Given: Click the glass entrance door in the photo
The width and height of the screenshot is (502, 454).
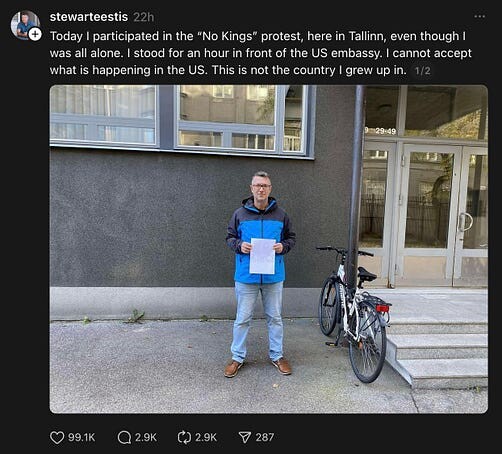Looking at the screenshot, I should click(x=428, y=215).
